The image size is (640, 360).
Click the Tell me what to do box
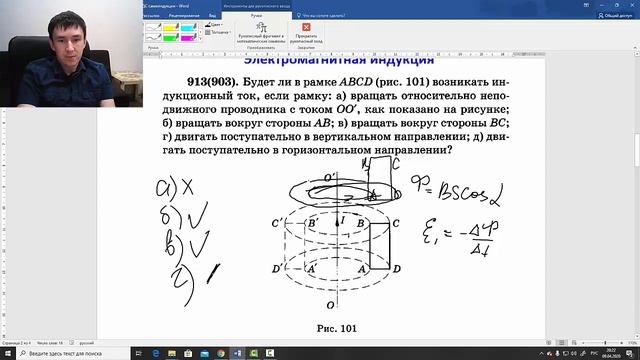tap(321, 16)
